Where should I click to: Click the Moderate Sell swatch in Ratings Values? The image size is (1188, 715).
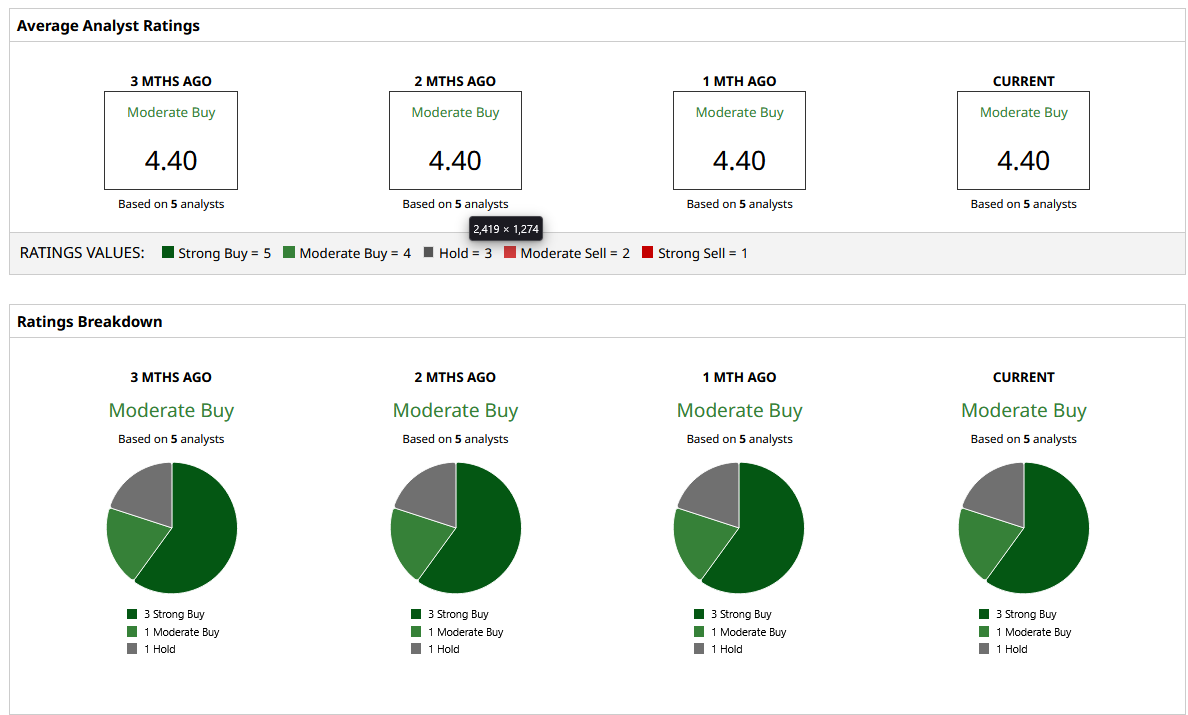click(x=510, y=252)
